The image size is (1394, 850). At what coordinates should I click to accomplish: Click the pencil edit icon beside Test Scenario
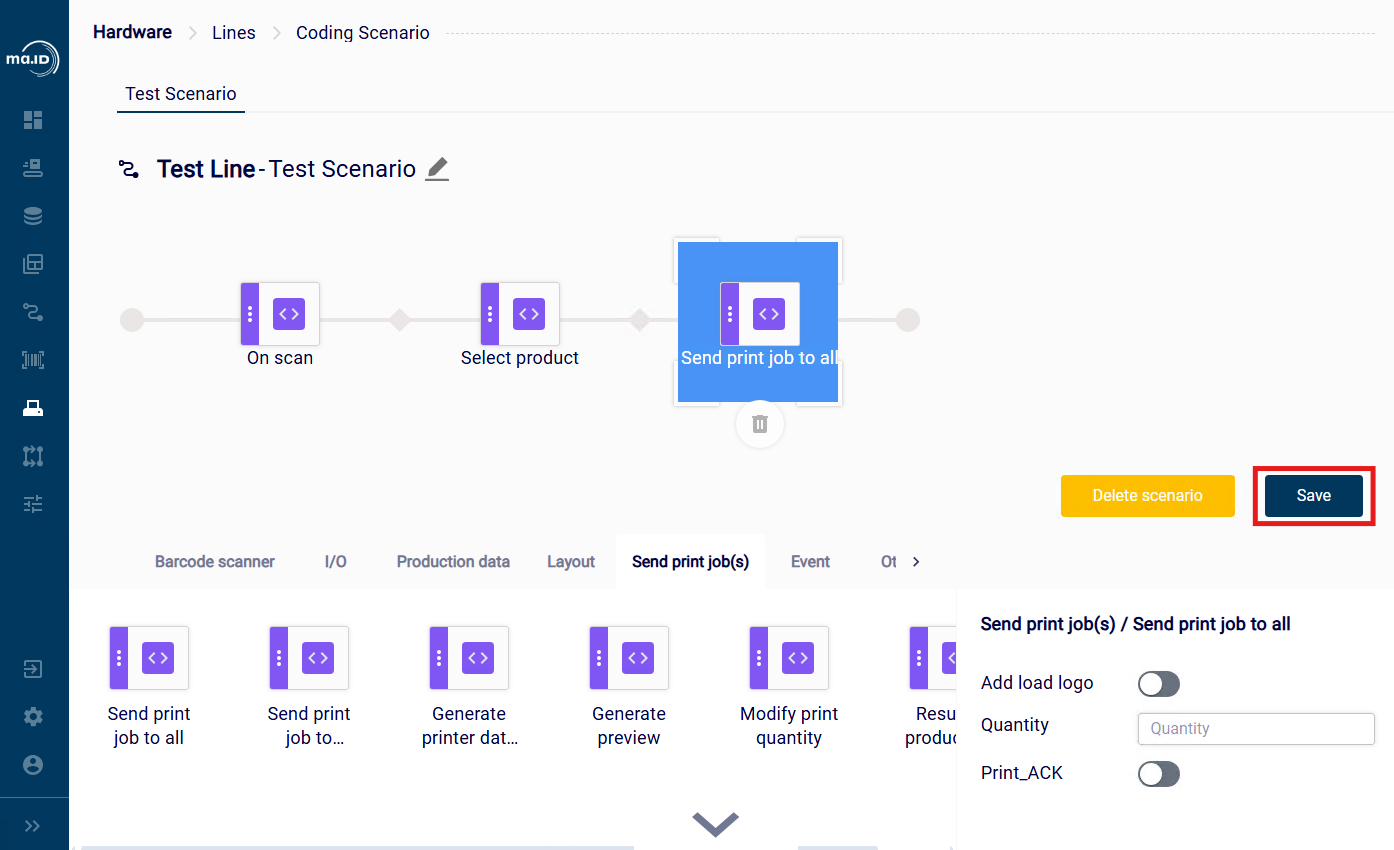[x=437, y=169]
